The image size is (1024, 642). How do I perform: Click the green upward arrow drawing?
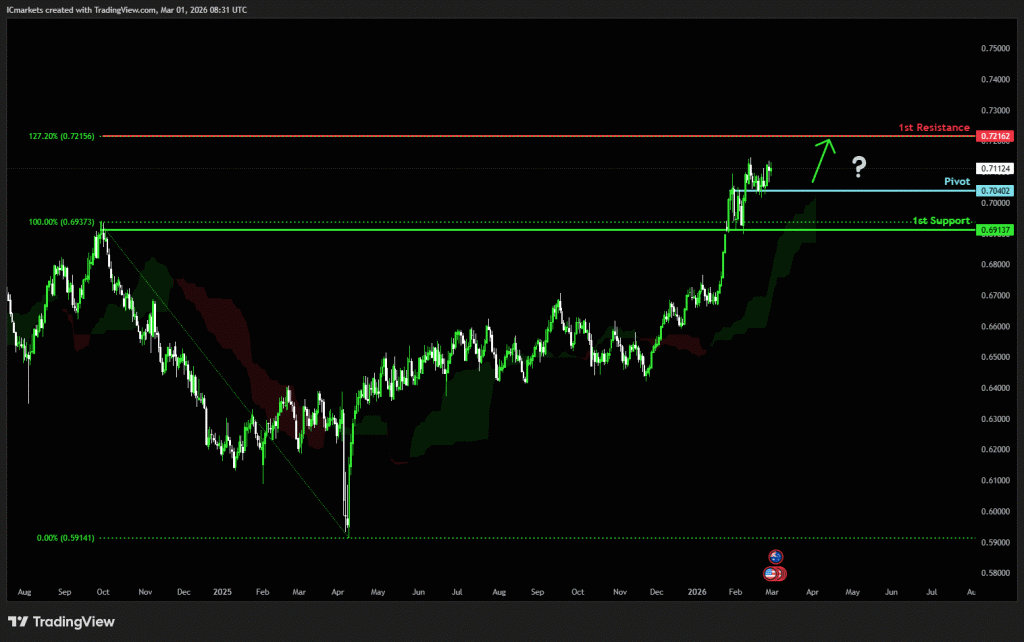(x=822, y=160)
